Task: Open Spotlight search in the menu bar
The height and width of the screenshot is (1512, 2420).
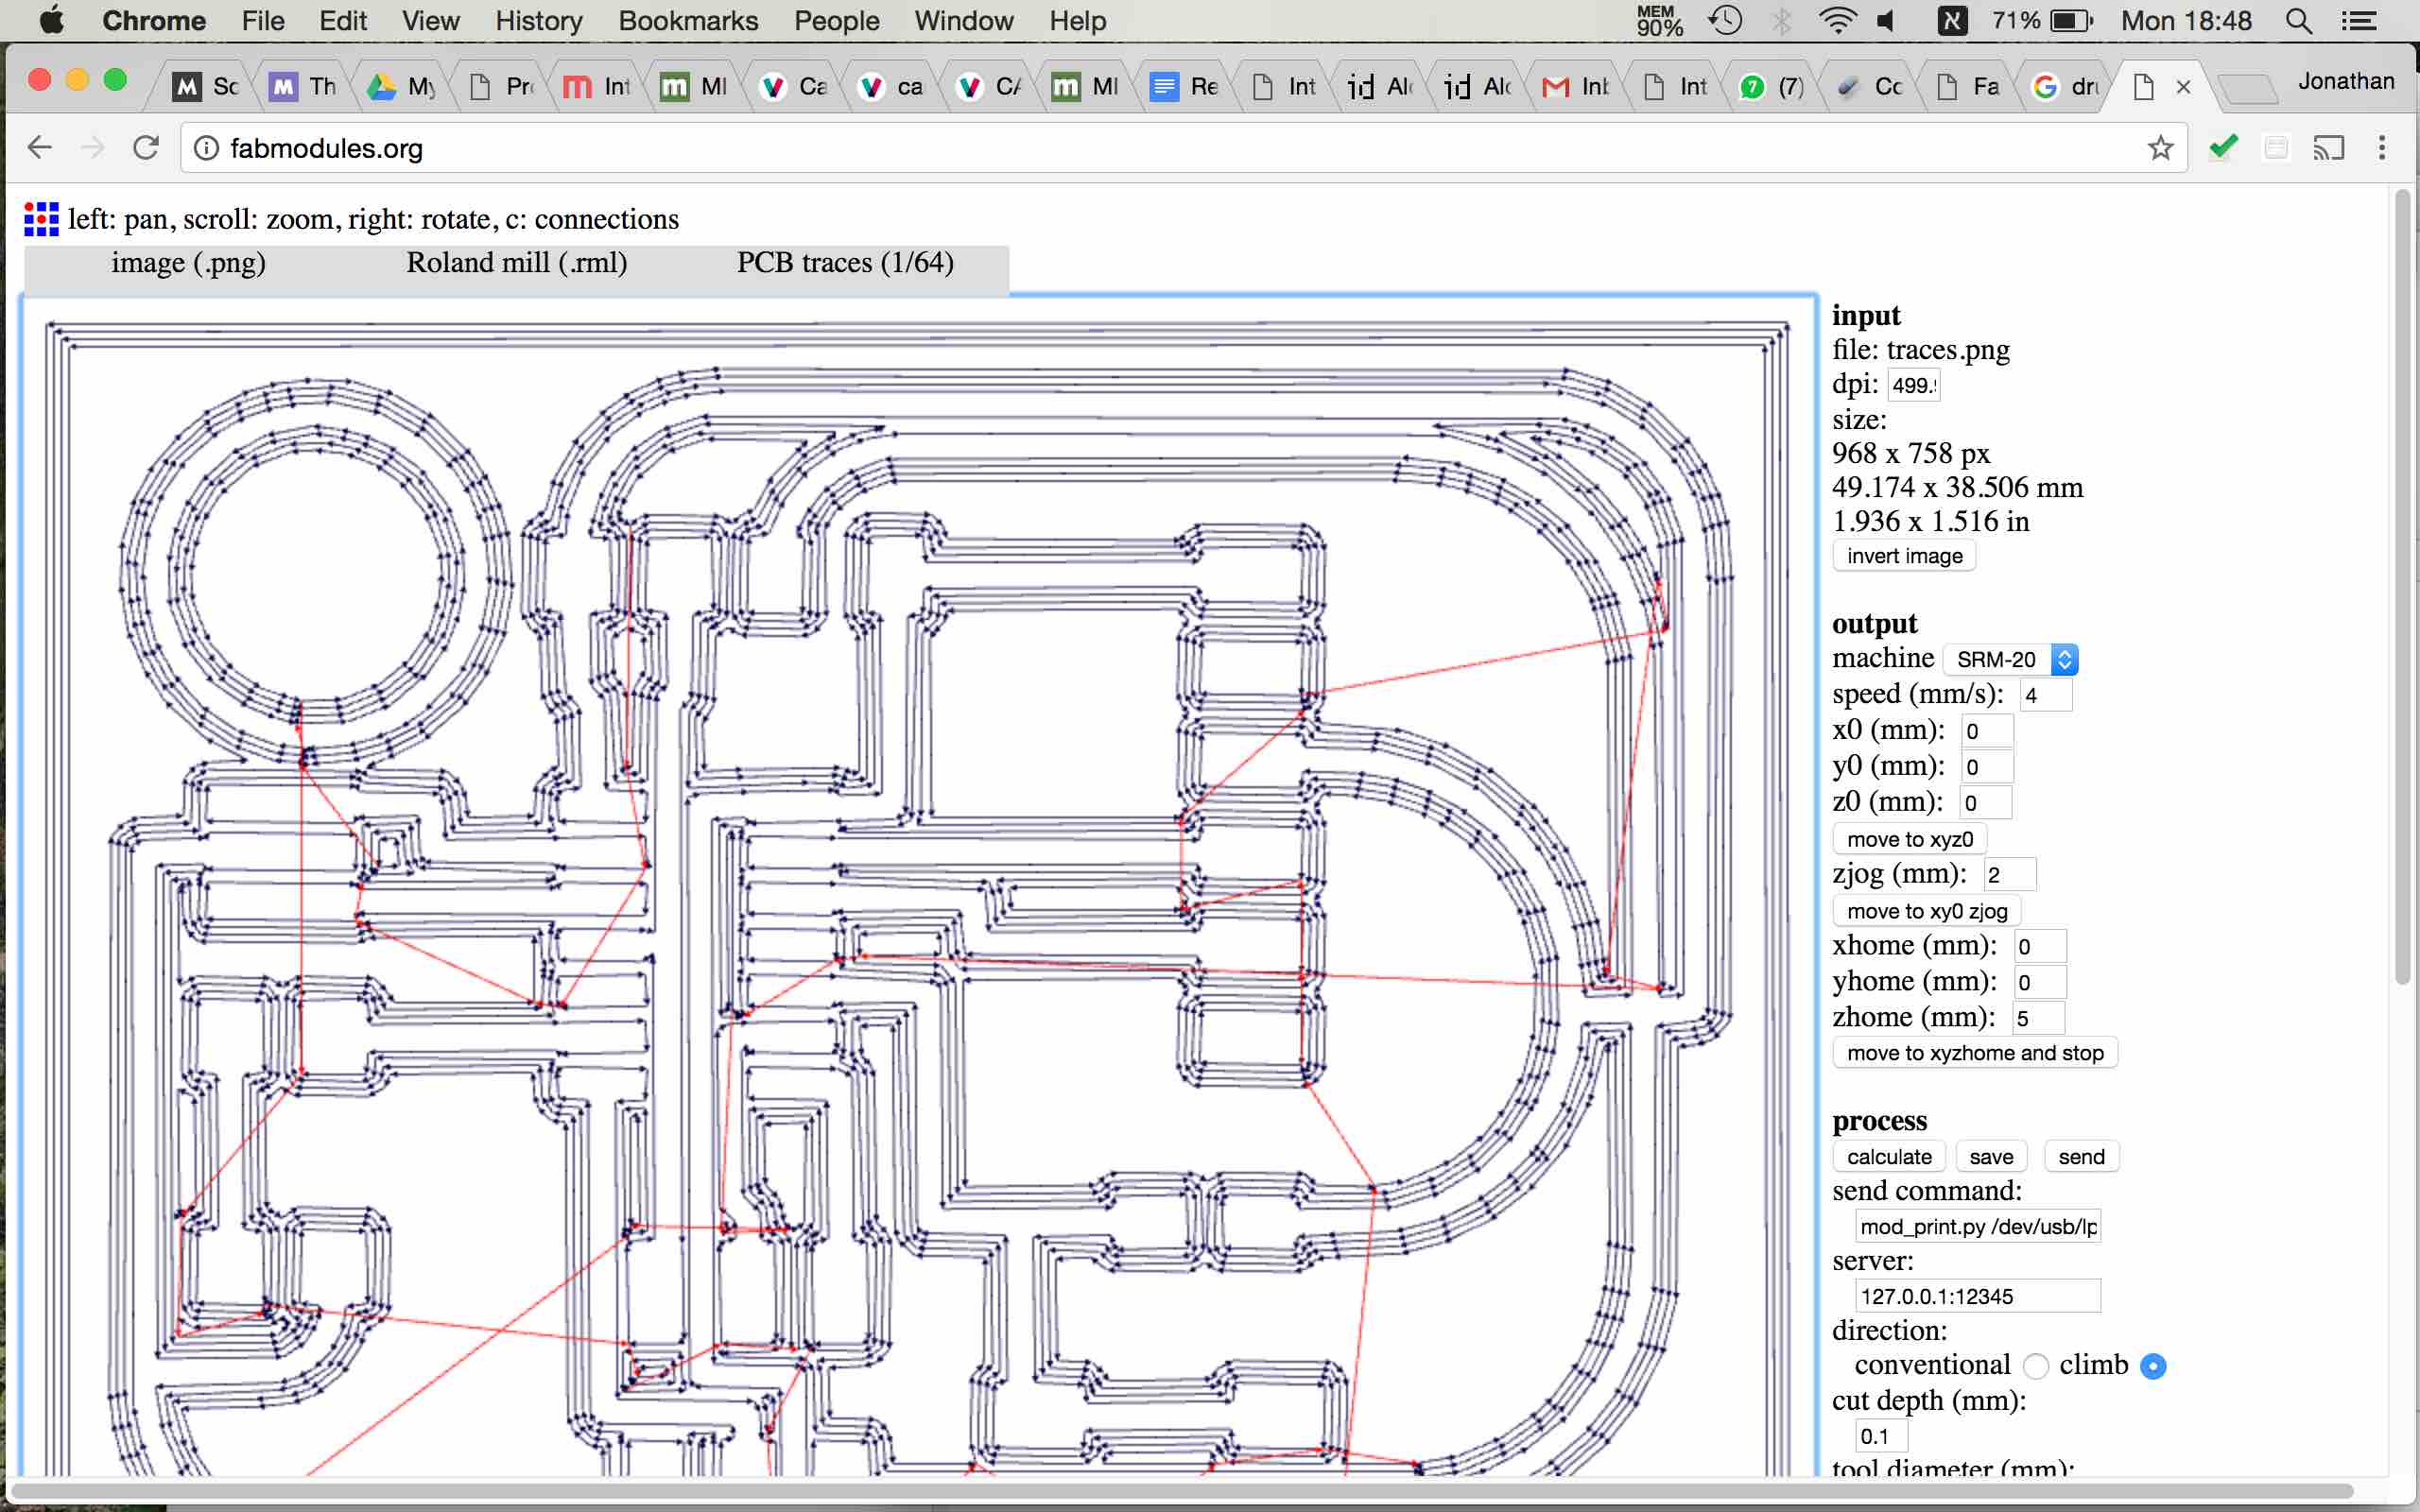Action: click(x=2299, y=21)
